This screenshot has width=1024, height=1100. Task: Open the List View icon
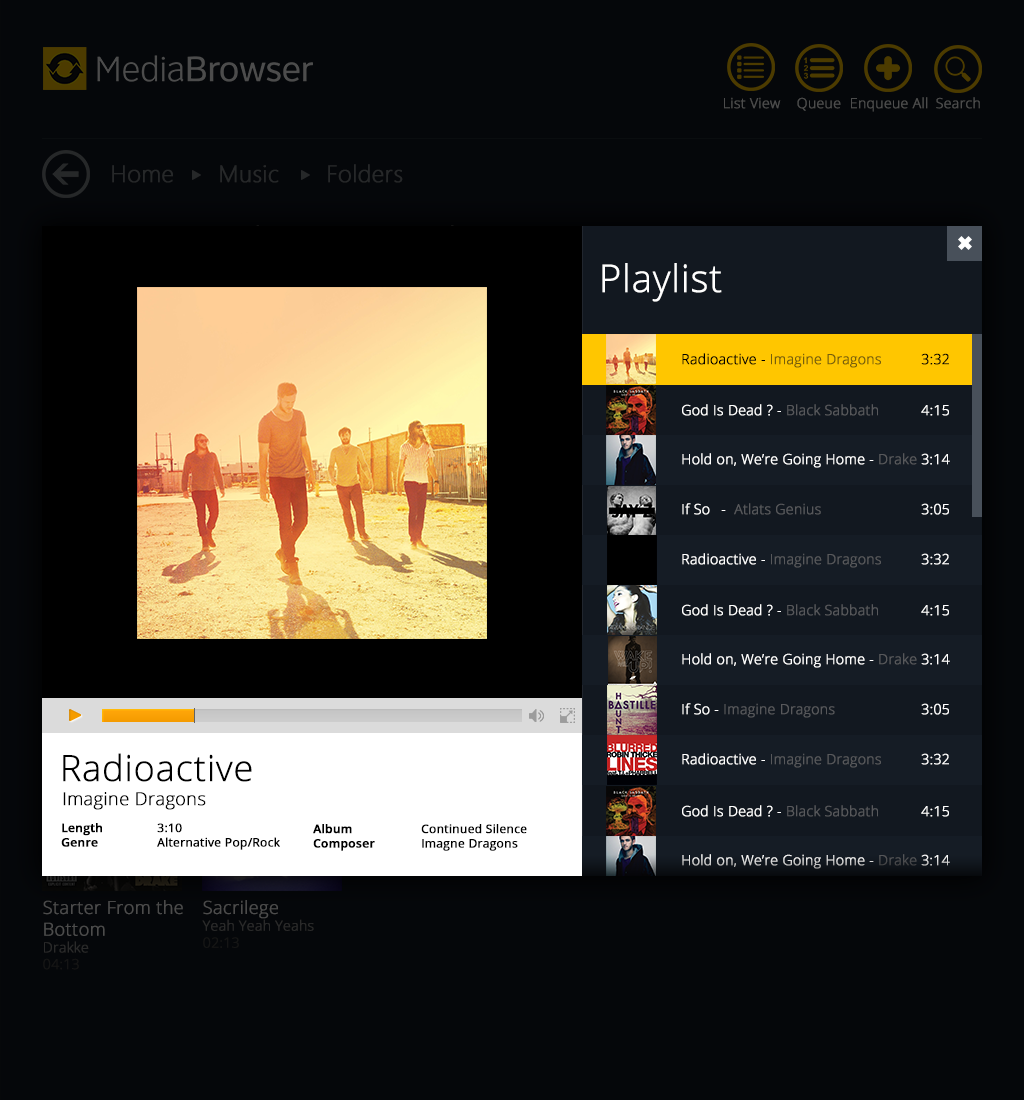point(750,68)
